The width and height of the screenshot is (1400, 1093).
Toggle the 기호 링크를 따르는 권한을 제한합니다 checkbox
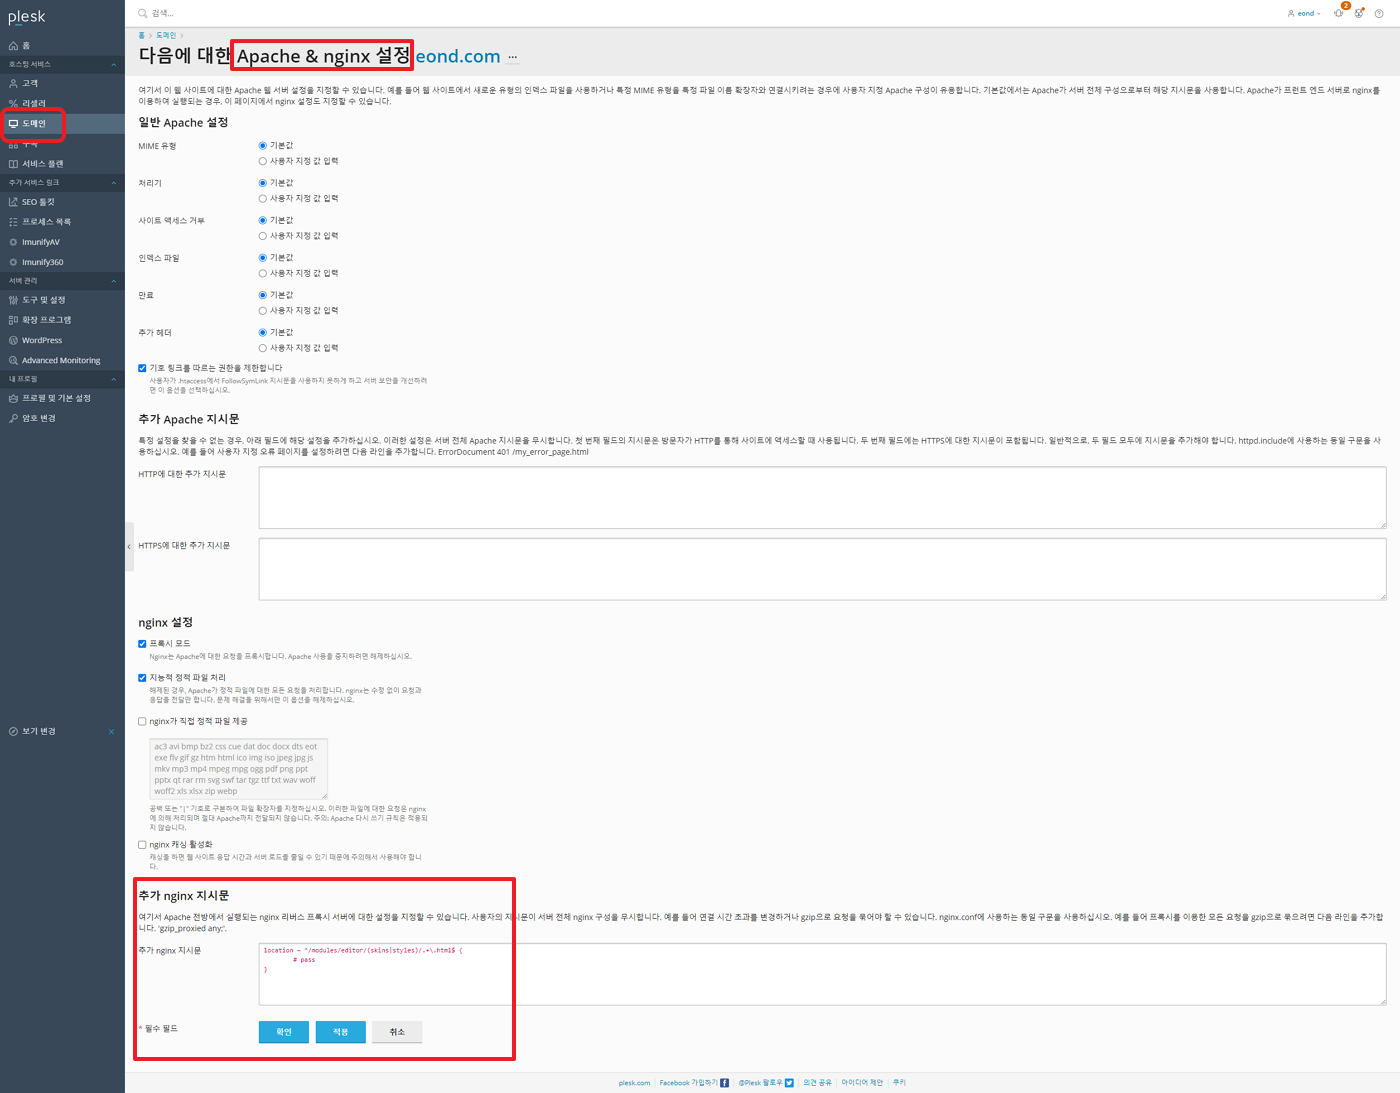pyautogui.click(x=142, y=368)
